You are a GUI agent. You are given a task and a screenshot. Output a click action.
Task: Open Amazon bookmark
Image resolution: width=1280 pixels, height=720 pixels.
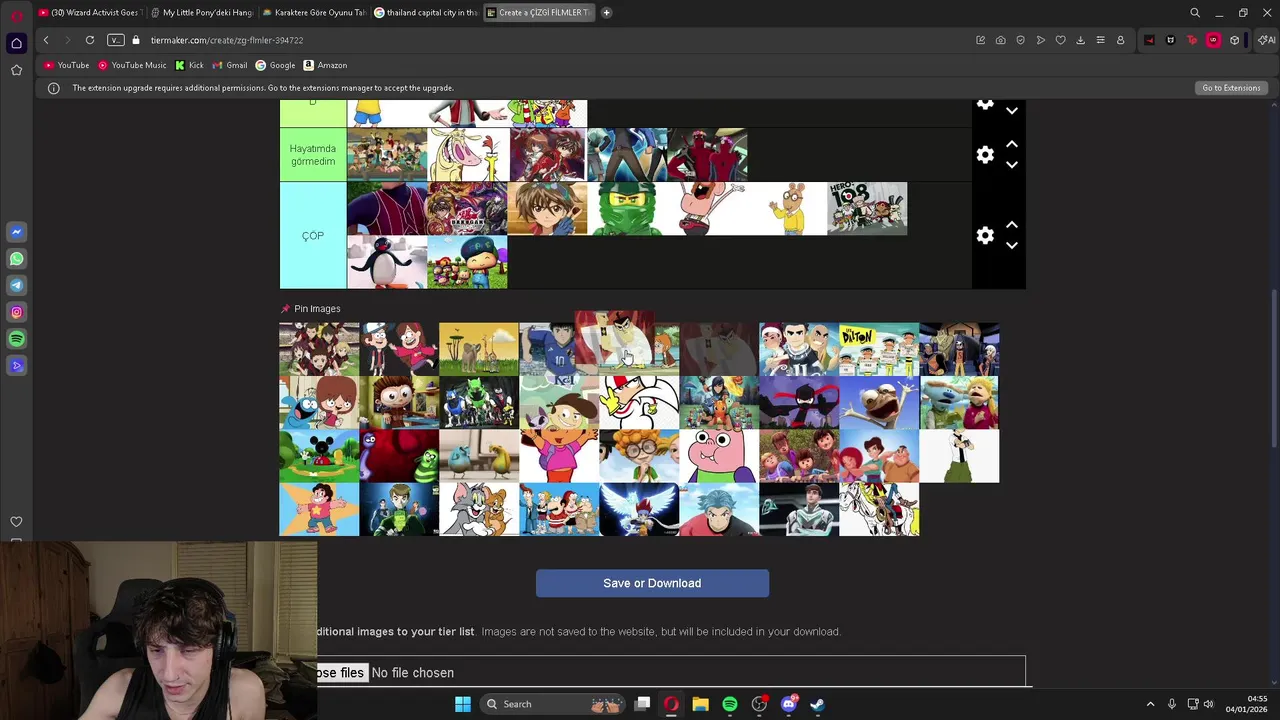(x=325, y=65)
